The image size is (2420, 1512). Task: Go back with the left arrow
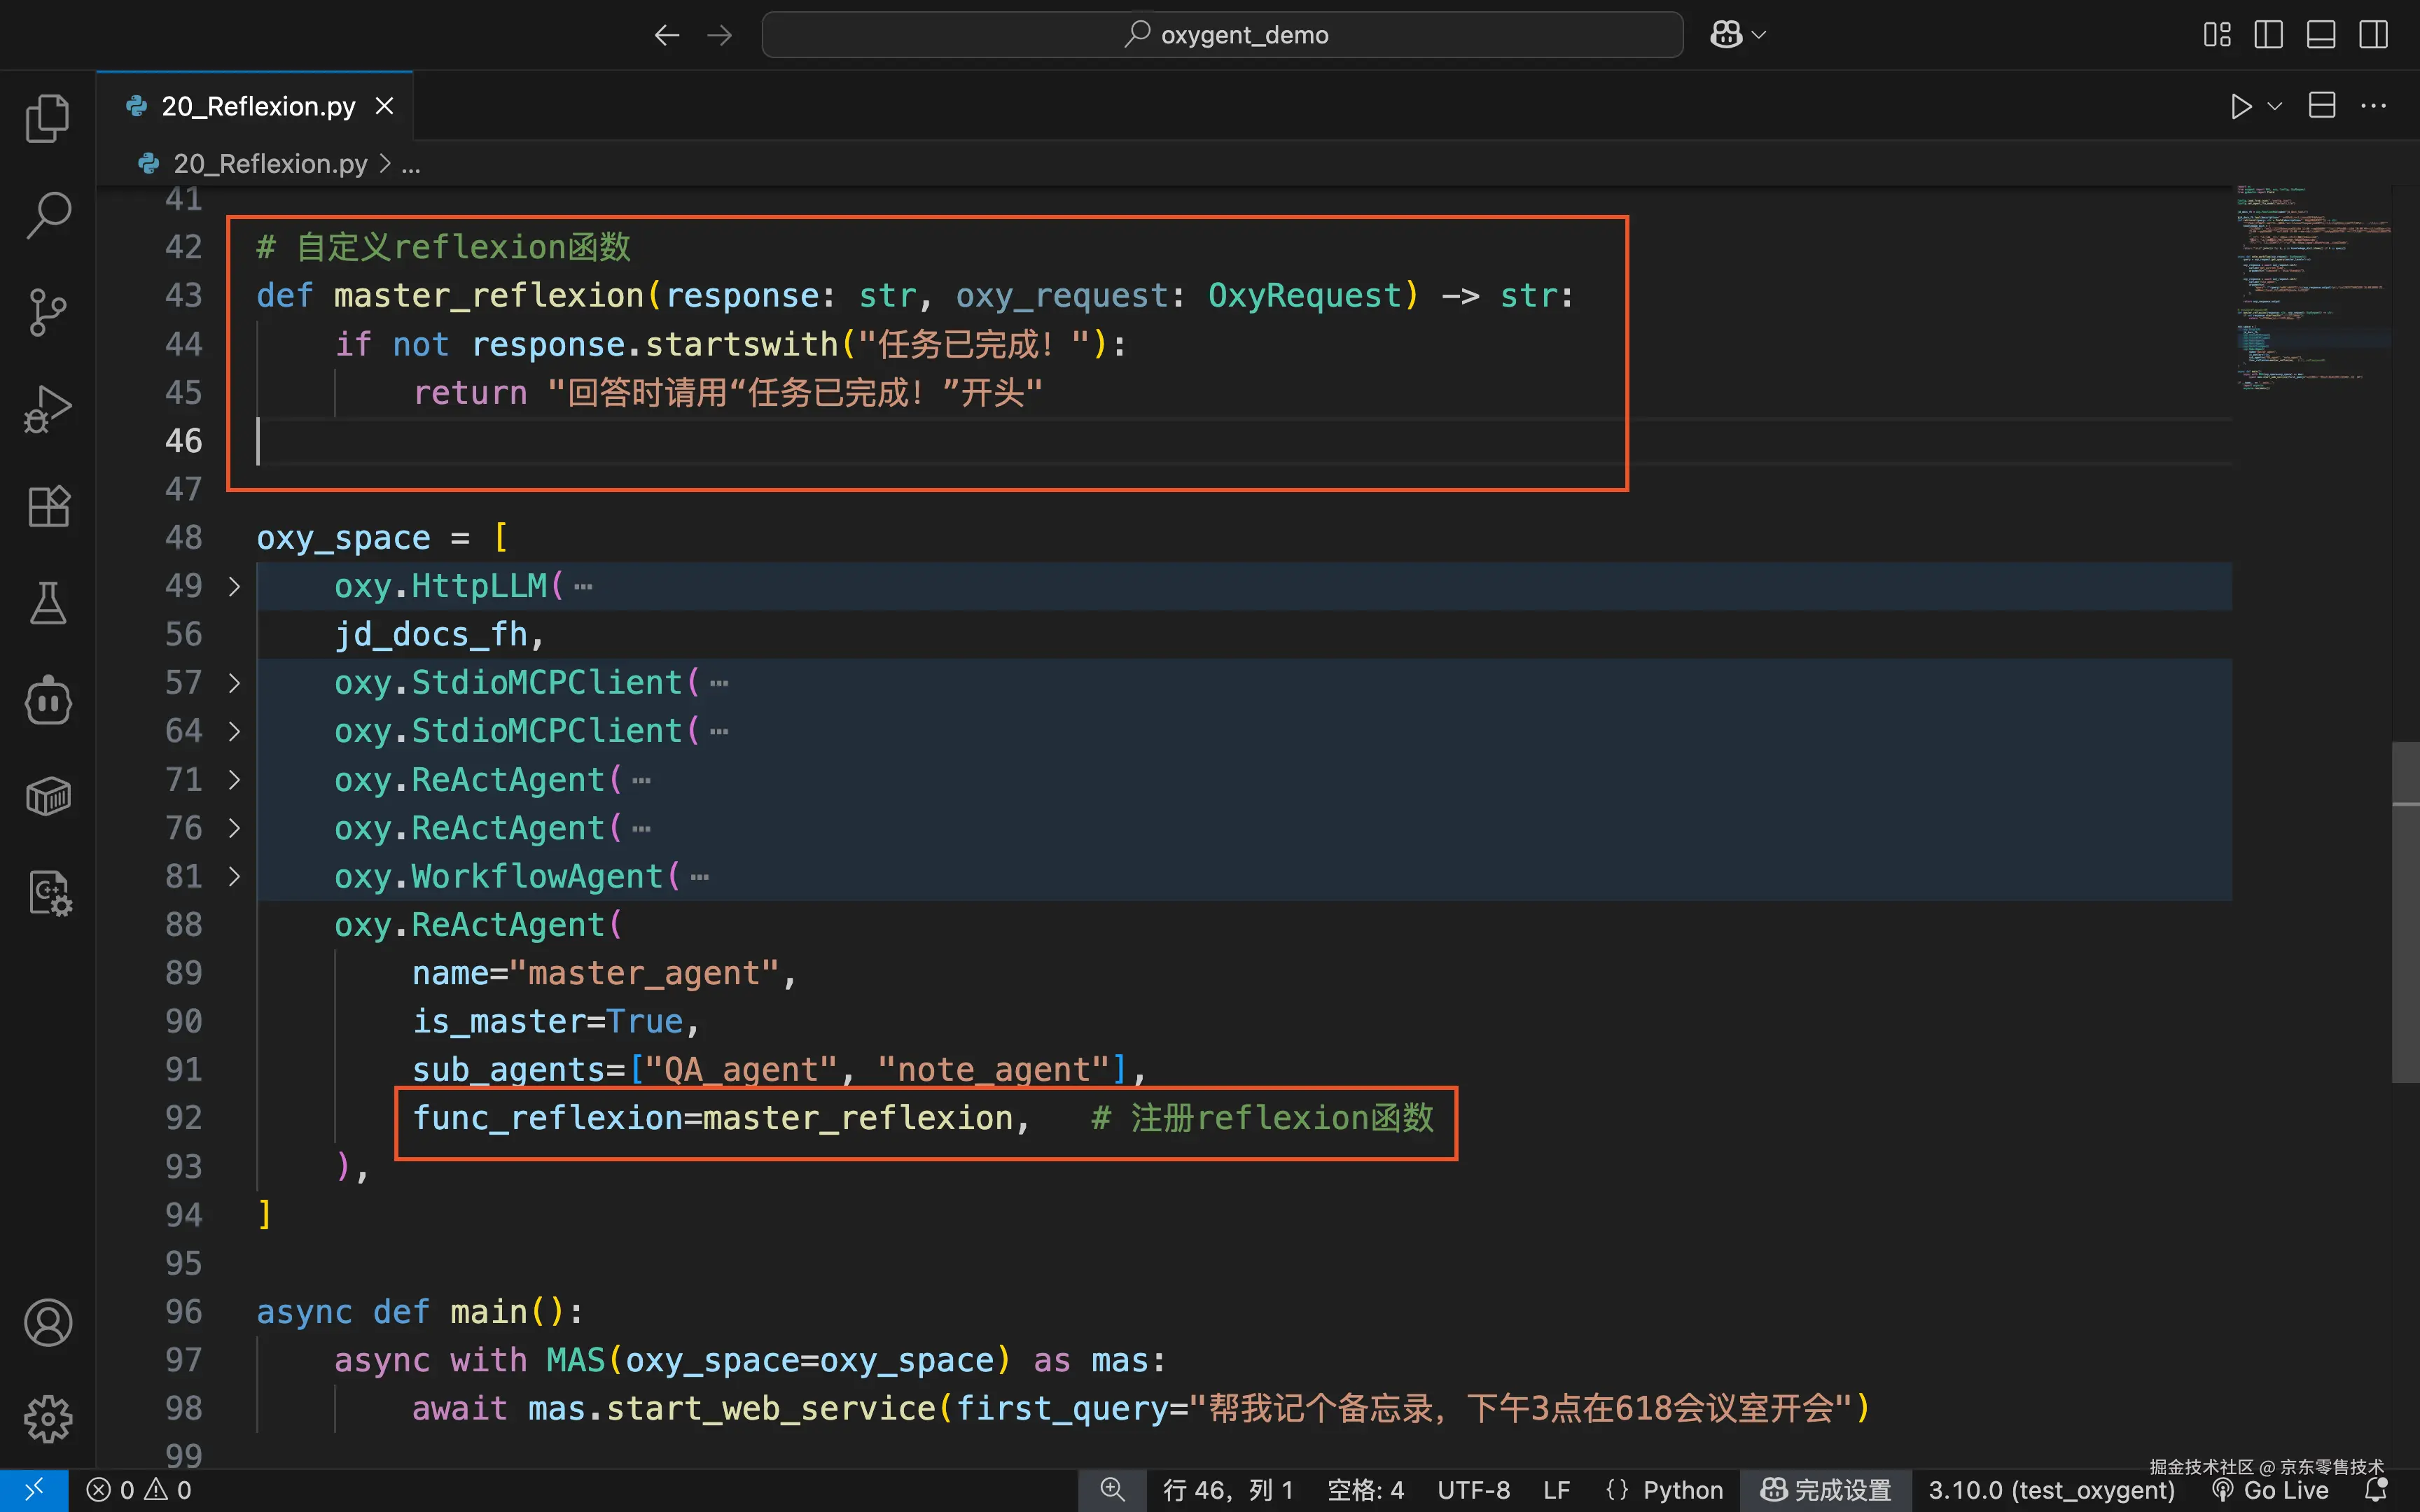pos(667,35)
